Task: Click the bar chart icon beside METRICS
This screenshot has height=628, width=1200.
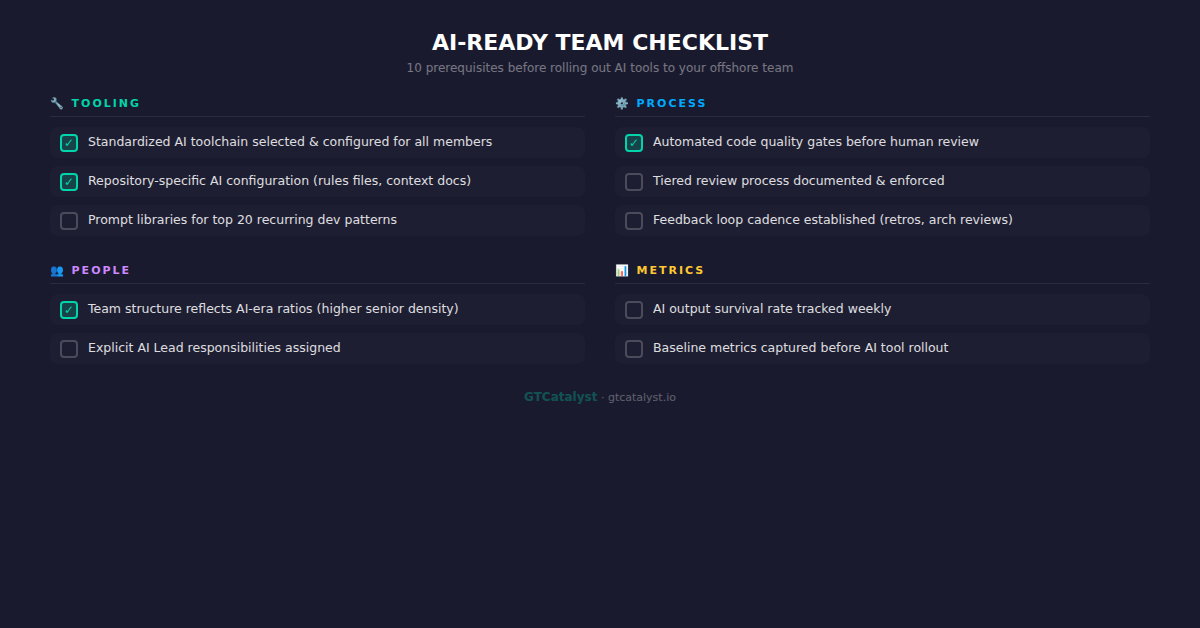Action: [x=620, y=269]
